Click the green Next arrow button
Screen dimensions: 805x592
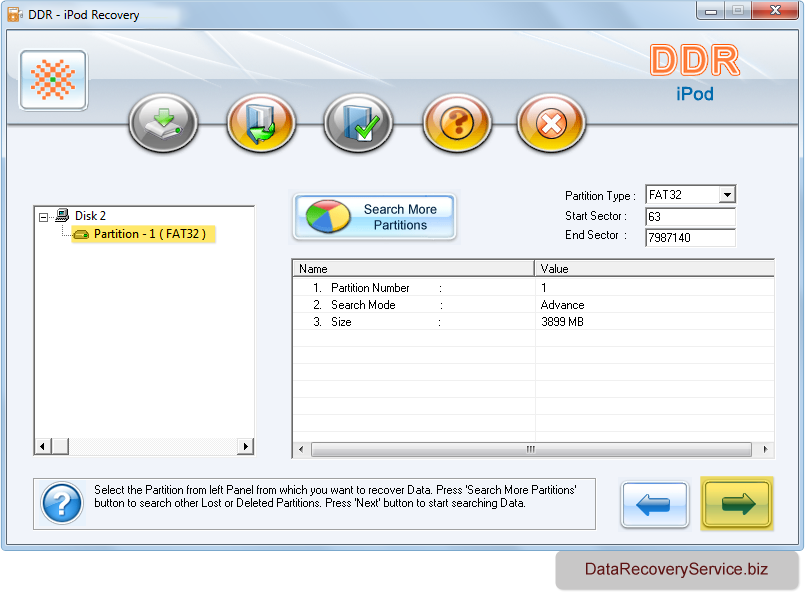point(737,504)
